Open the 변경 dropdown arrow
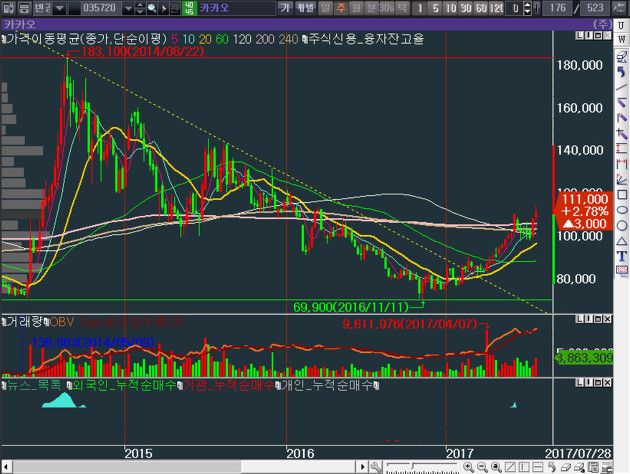Viewport: 630px width, 474px height. (60, 8)
